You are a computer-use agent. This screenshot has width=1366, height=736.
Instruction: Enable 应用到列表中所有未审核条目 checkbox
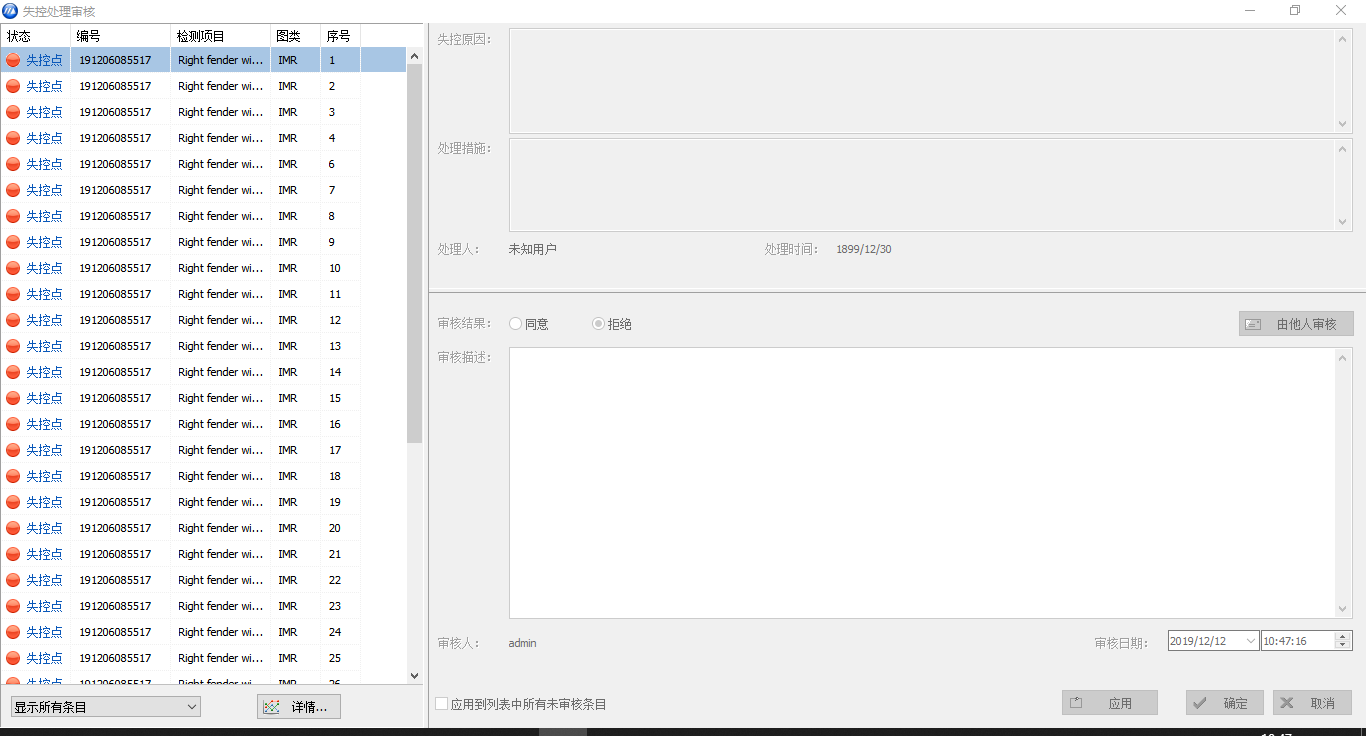click(442, 704)
